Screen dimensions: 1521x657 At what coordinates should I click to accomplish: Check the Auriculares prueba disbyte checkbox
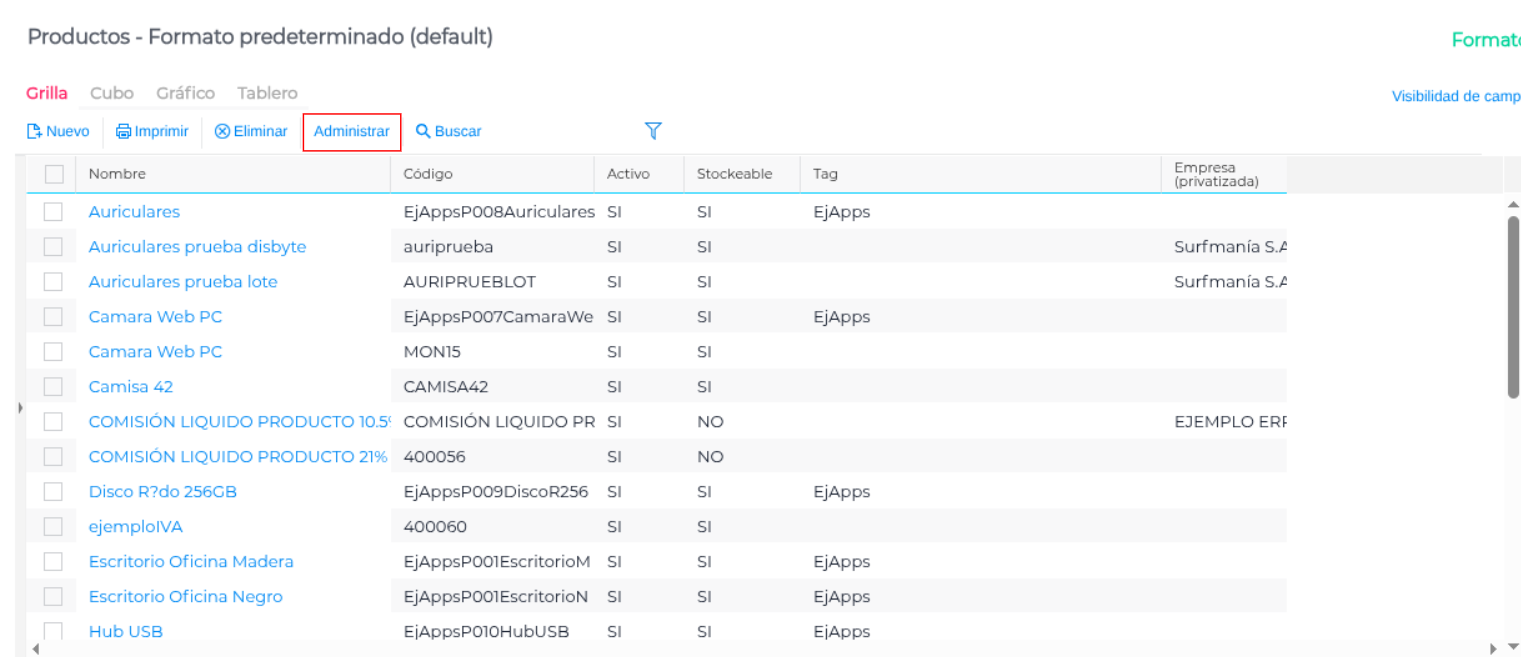click(53, 247)
